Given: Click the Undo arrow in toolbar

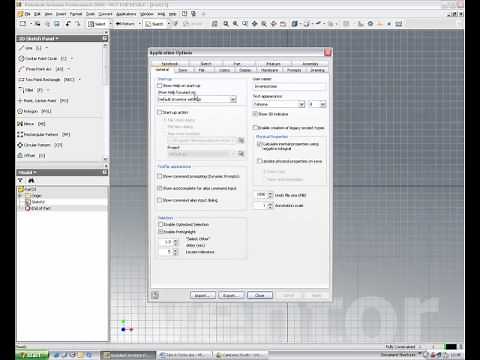Looking at the screenshot, I should click(x=68, y=24).
